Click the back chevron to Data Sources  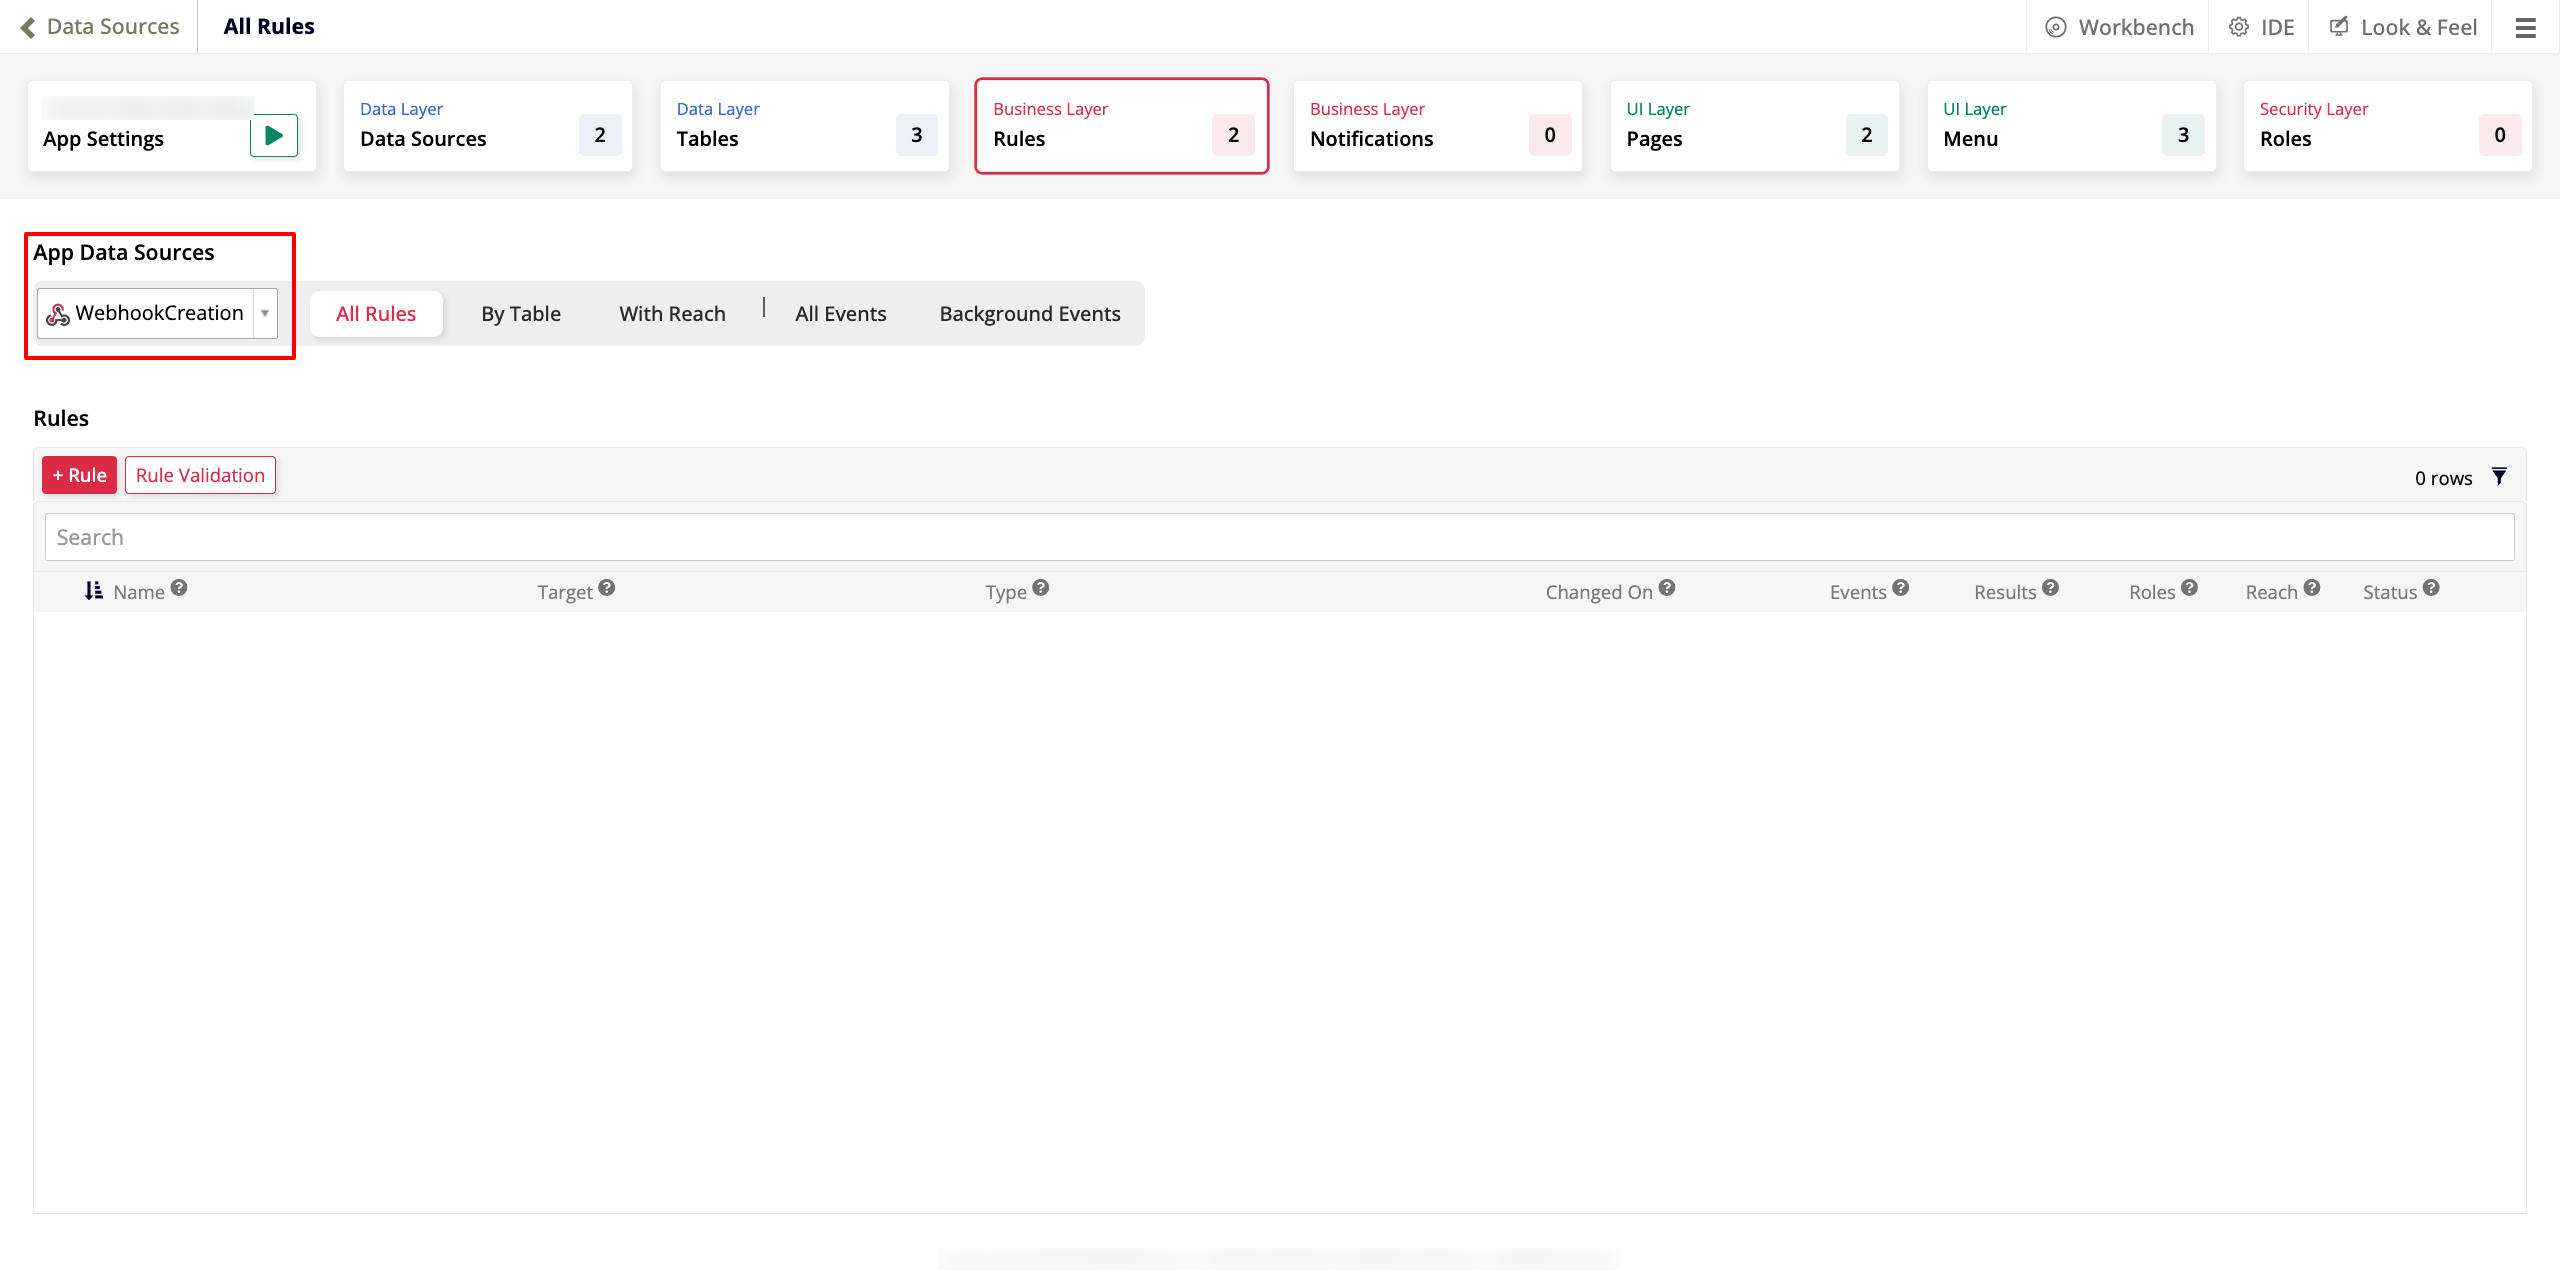coord(28,27)
